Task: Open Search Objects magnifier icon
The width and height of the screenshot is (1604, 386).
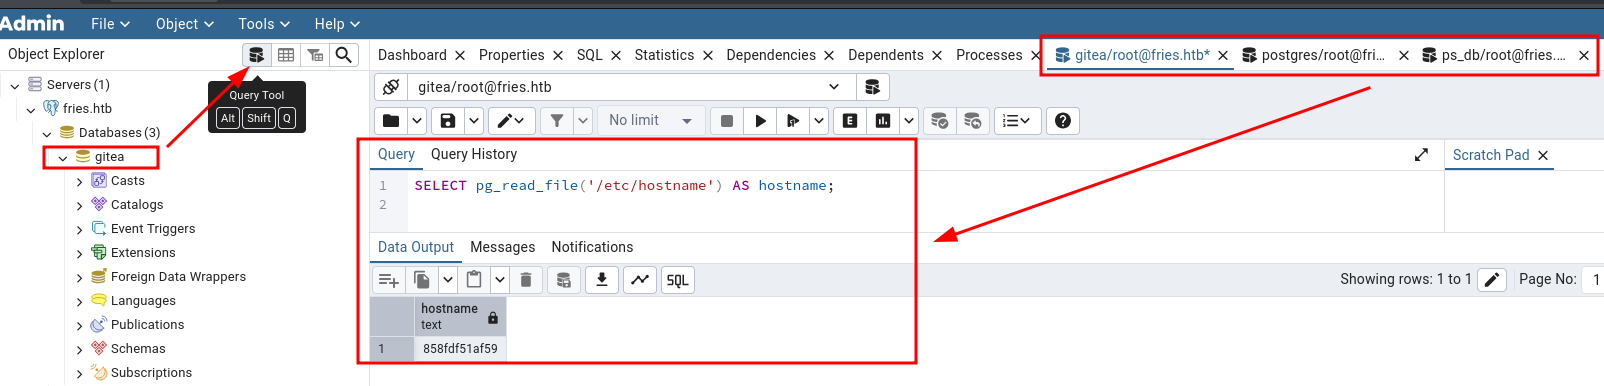Action: pyautogui.click(x=344, y=55)
